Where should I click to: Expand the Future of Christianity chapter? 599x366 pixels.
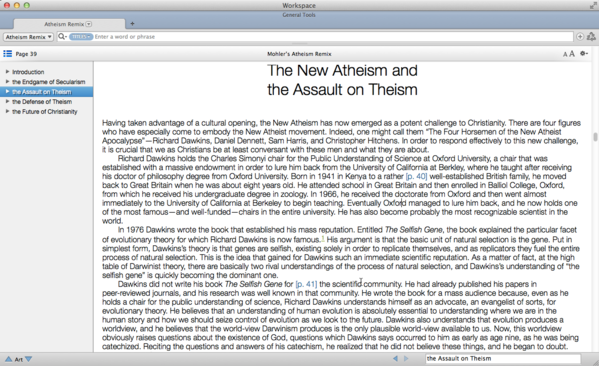[7, 112]
